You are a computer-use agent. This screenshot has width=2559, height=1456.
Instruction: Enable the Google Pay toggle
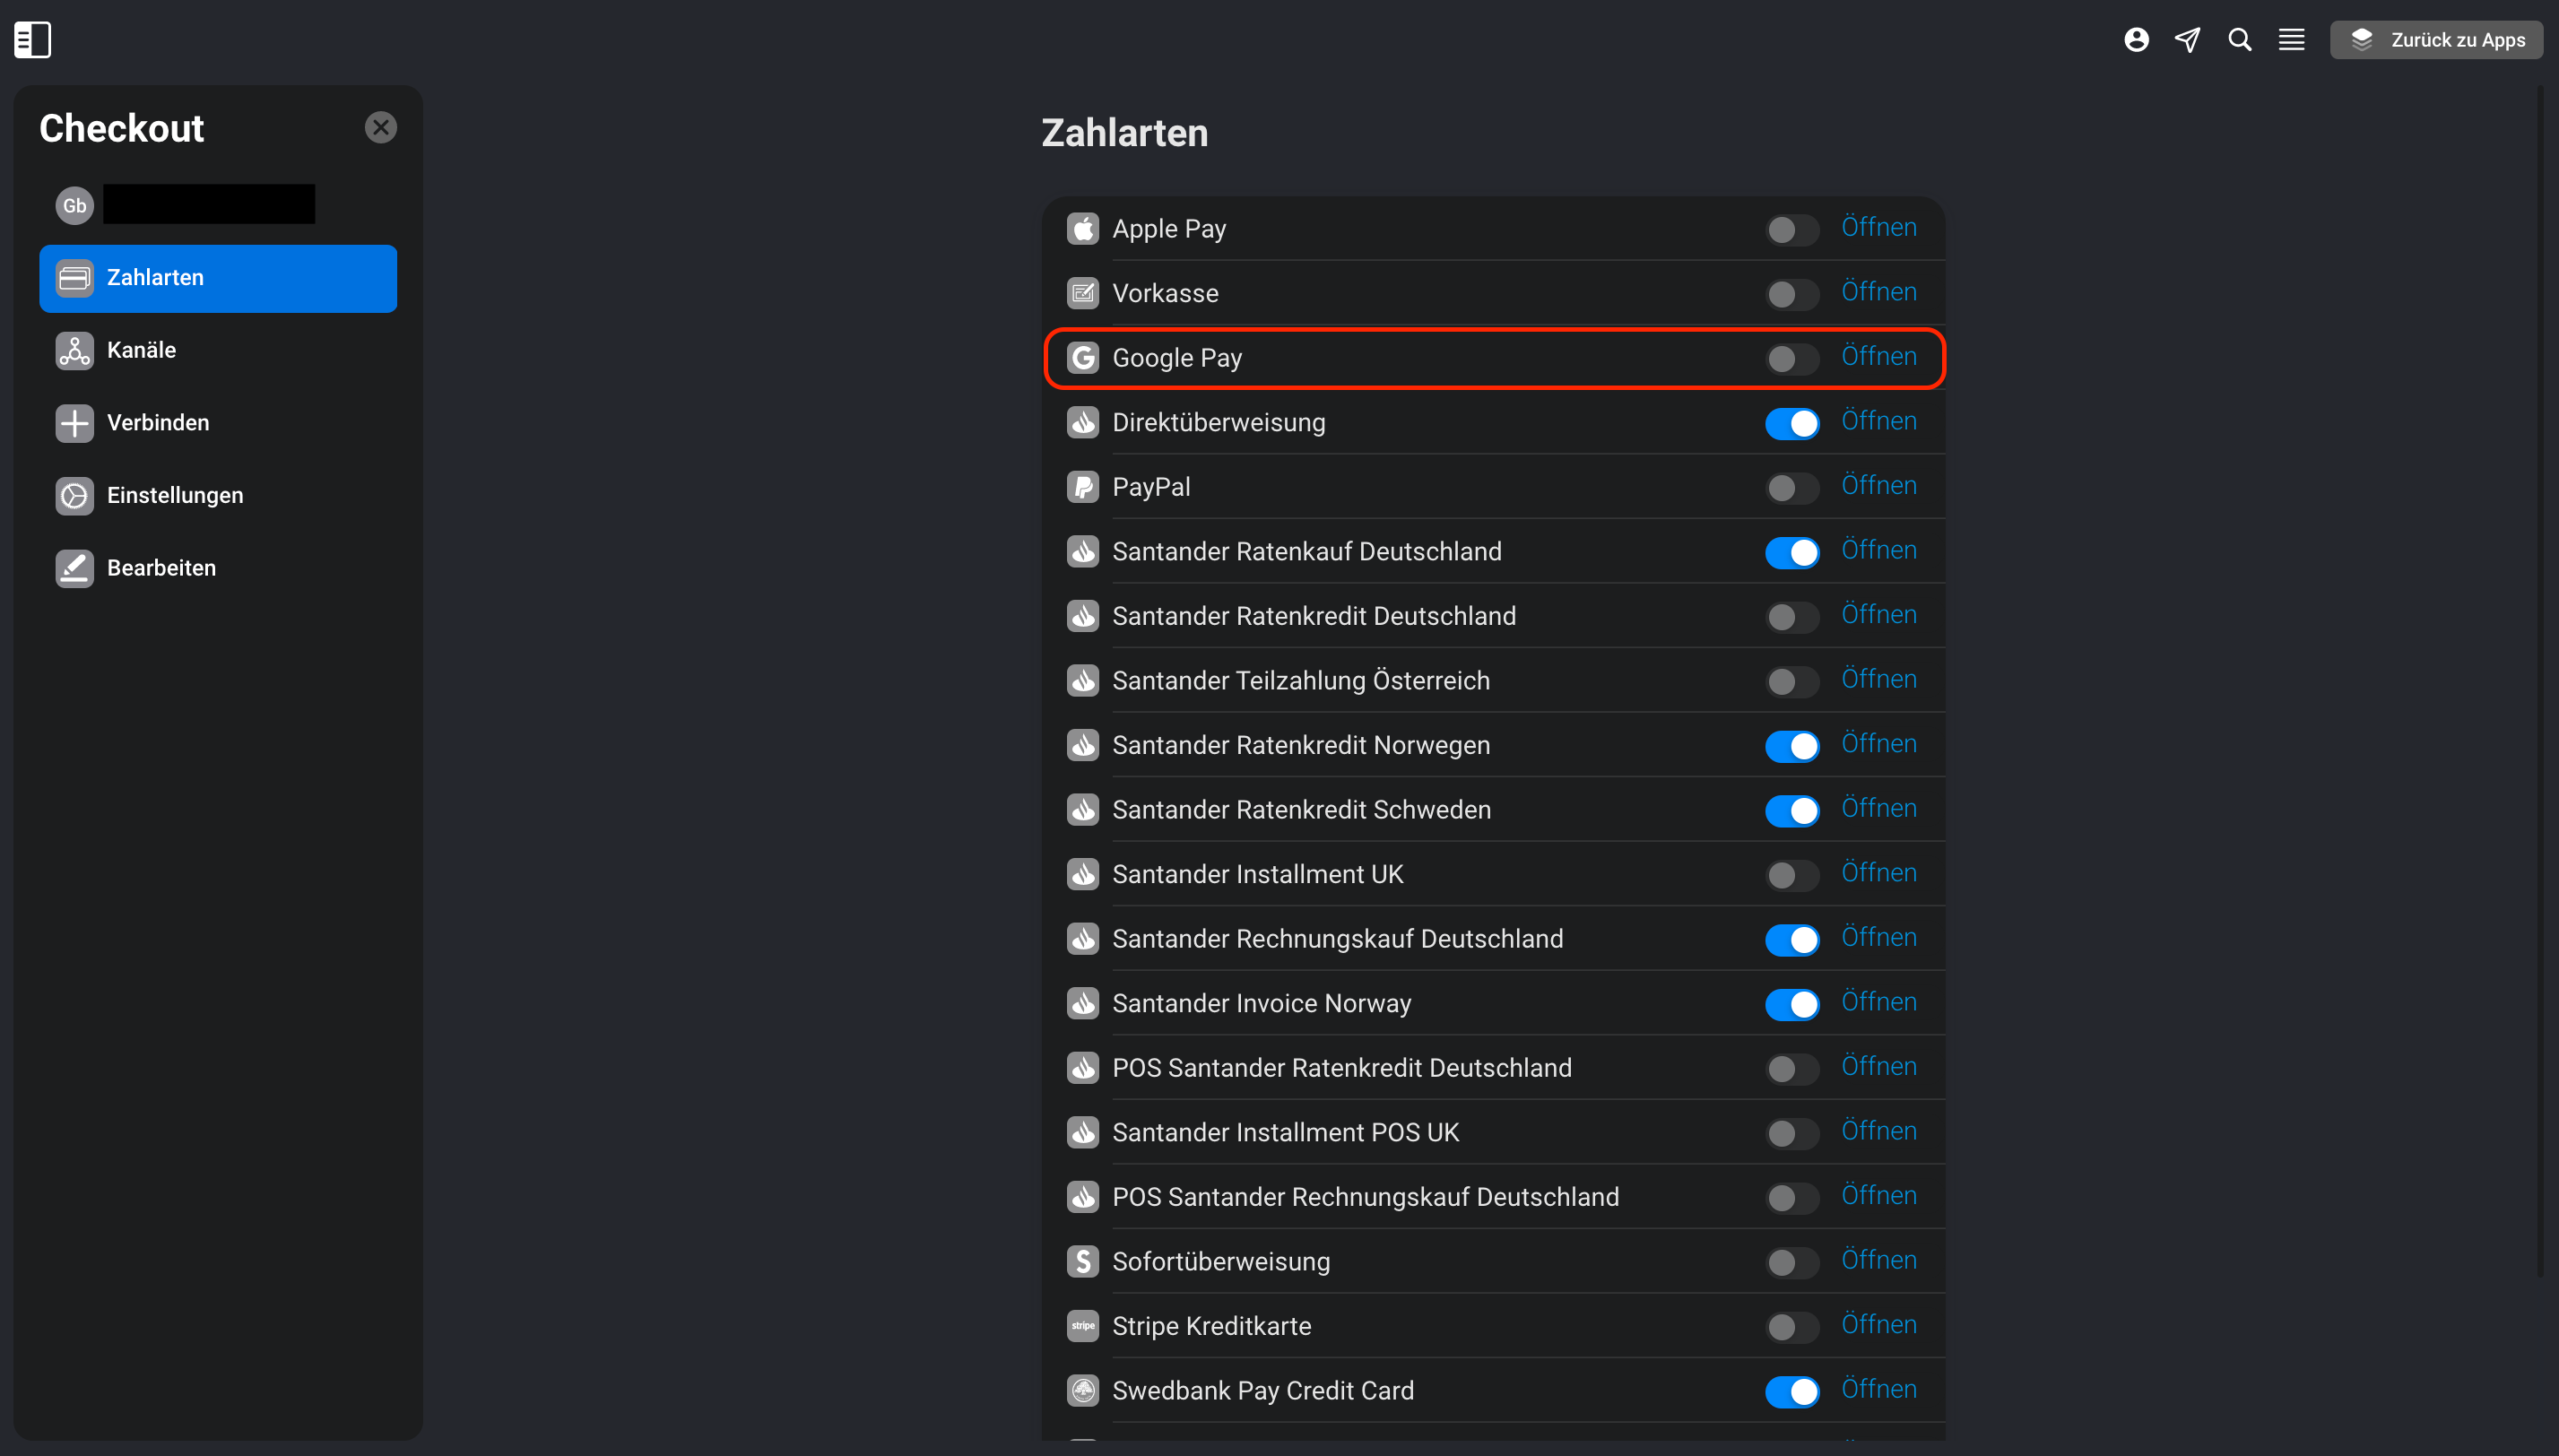pos(1792,359)
